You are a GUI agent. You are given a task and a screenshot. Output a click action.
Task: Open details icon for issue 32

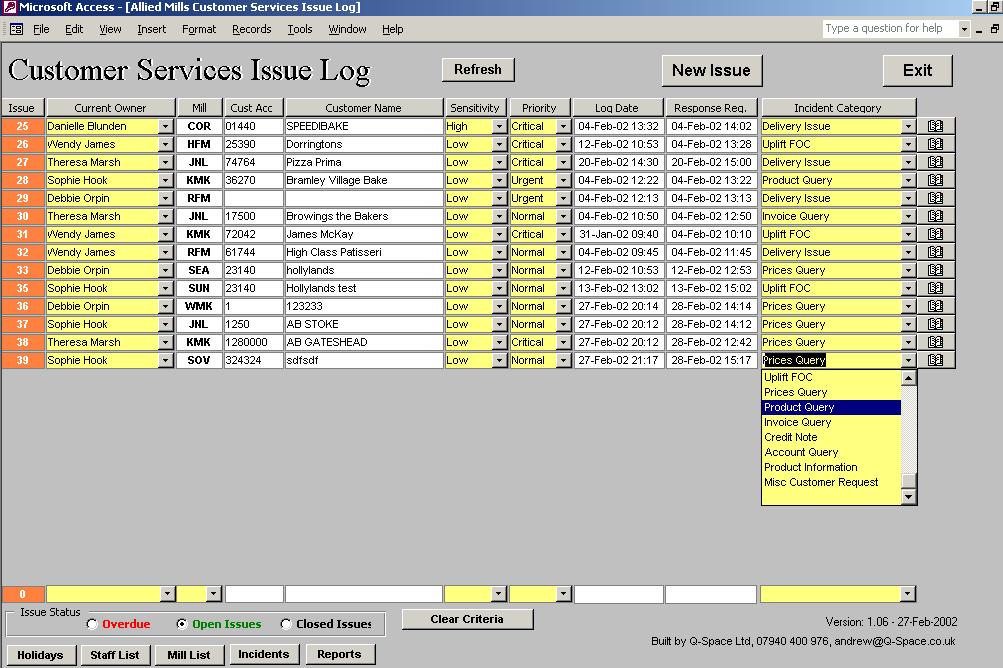936,252
